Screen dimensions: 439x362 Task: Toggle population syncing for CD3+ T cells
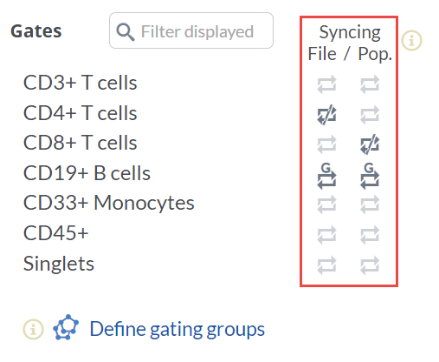pyautogui.click(x=370, y=84)
